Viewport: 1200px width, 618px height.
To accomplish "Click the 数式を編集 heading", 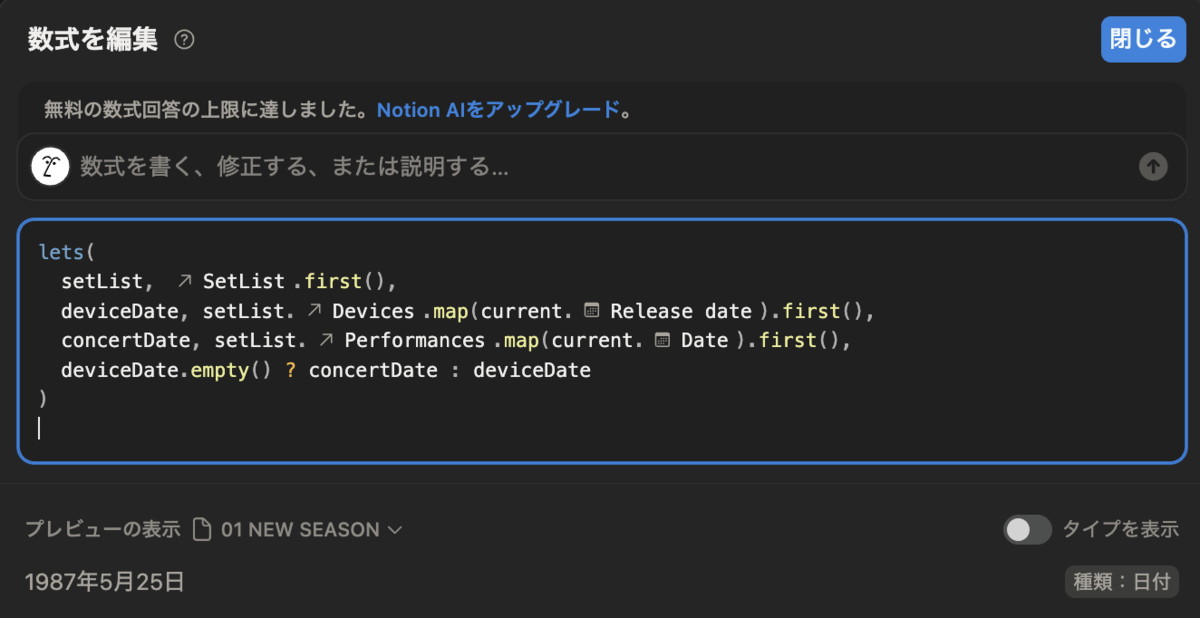I will (x=93, y=40).
